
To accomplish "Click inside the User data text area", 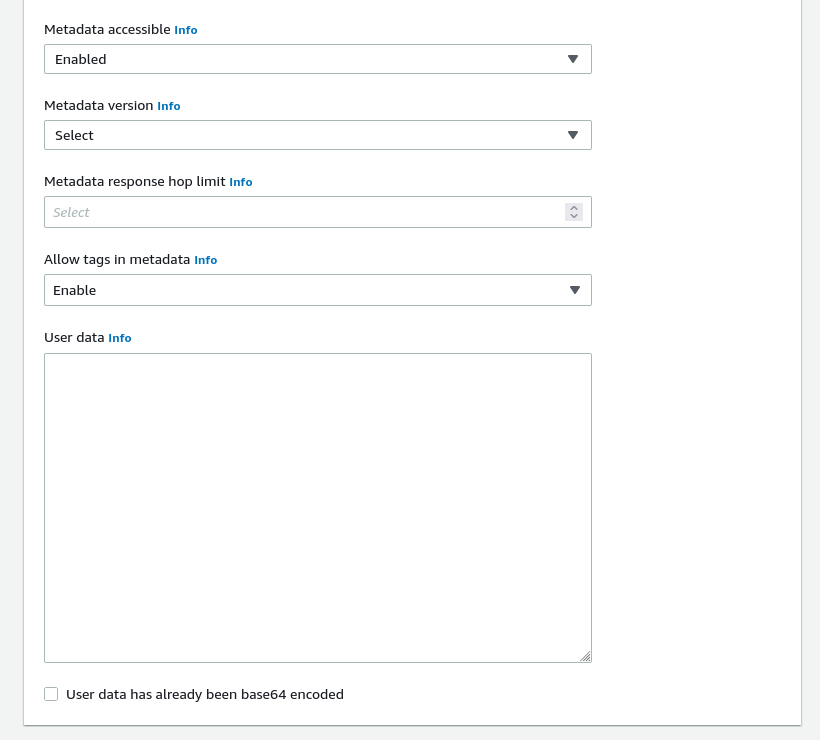I will click(x=317, y=507).
